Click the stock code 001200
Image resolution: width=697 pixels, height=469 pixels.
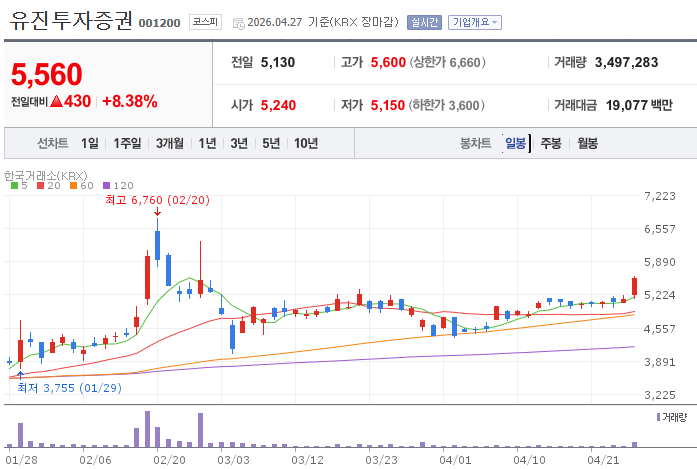(x=159, y=23)
